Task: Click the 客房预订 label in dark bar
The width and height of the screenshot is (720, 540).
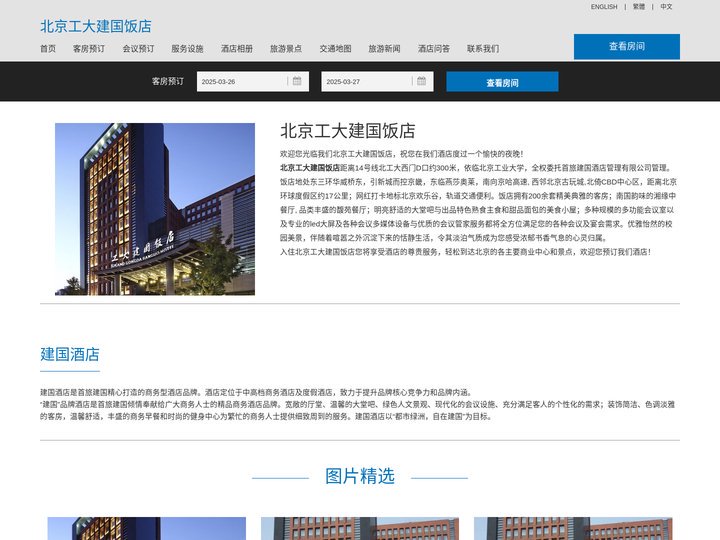Action: 168,81
